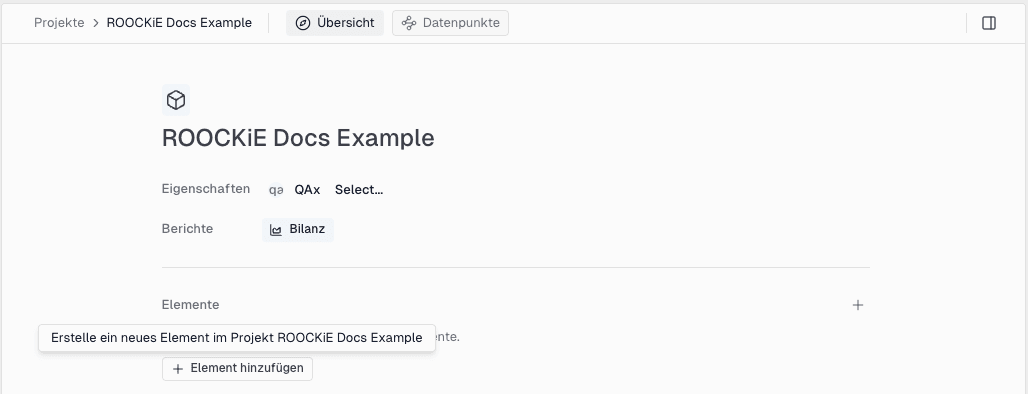The height and width of the screenshot is (394, 1028).
Task: Click the plus icon beside Elemente heading
Action: point(858,305)
